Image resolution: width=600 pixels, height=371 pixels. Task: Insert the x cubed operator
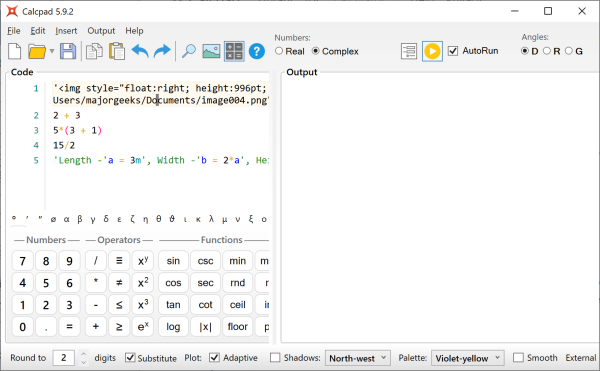pos(143,305)
